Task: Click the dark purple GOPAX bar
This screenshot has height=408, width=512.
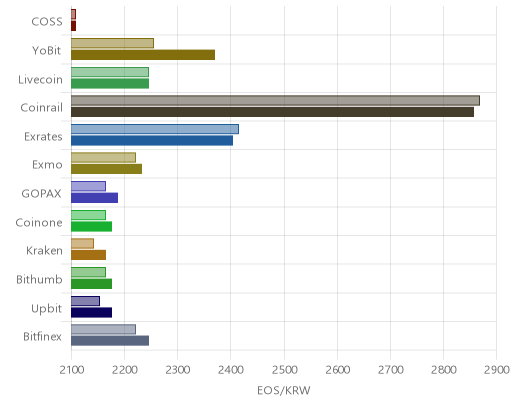Action: 94,198
